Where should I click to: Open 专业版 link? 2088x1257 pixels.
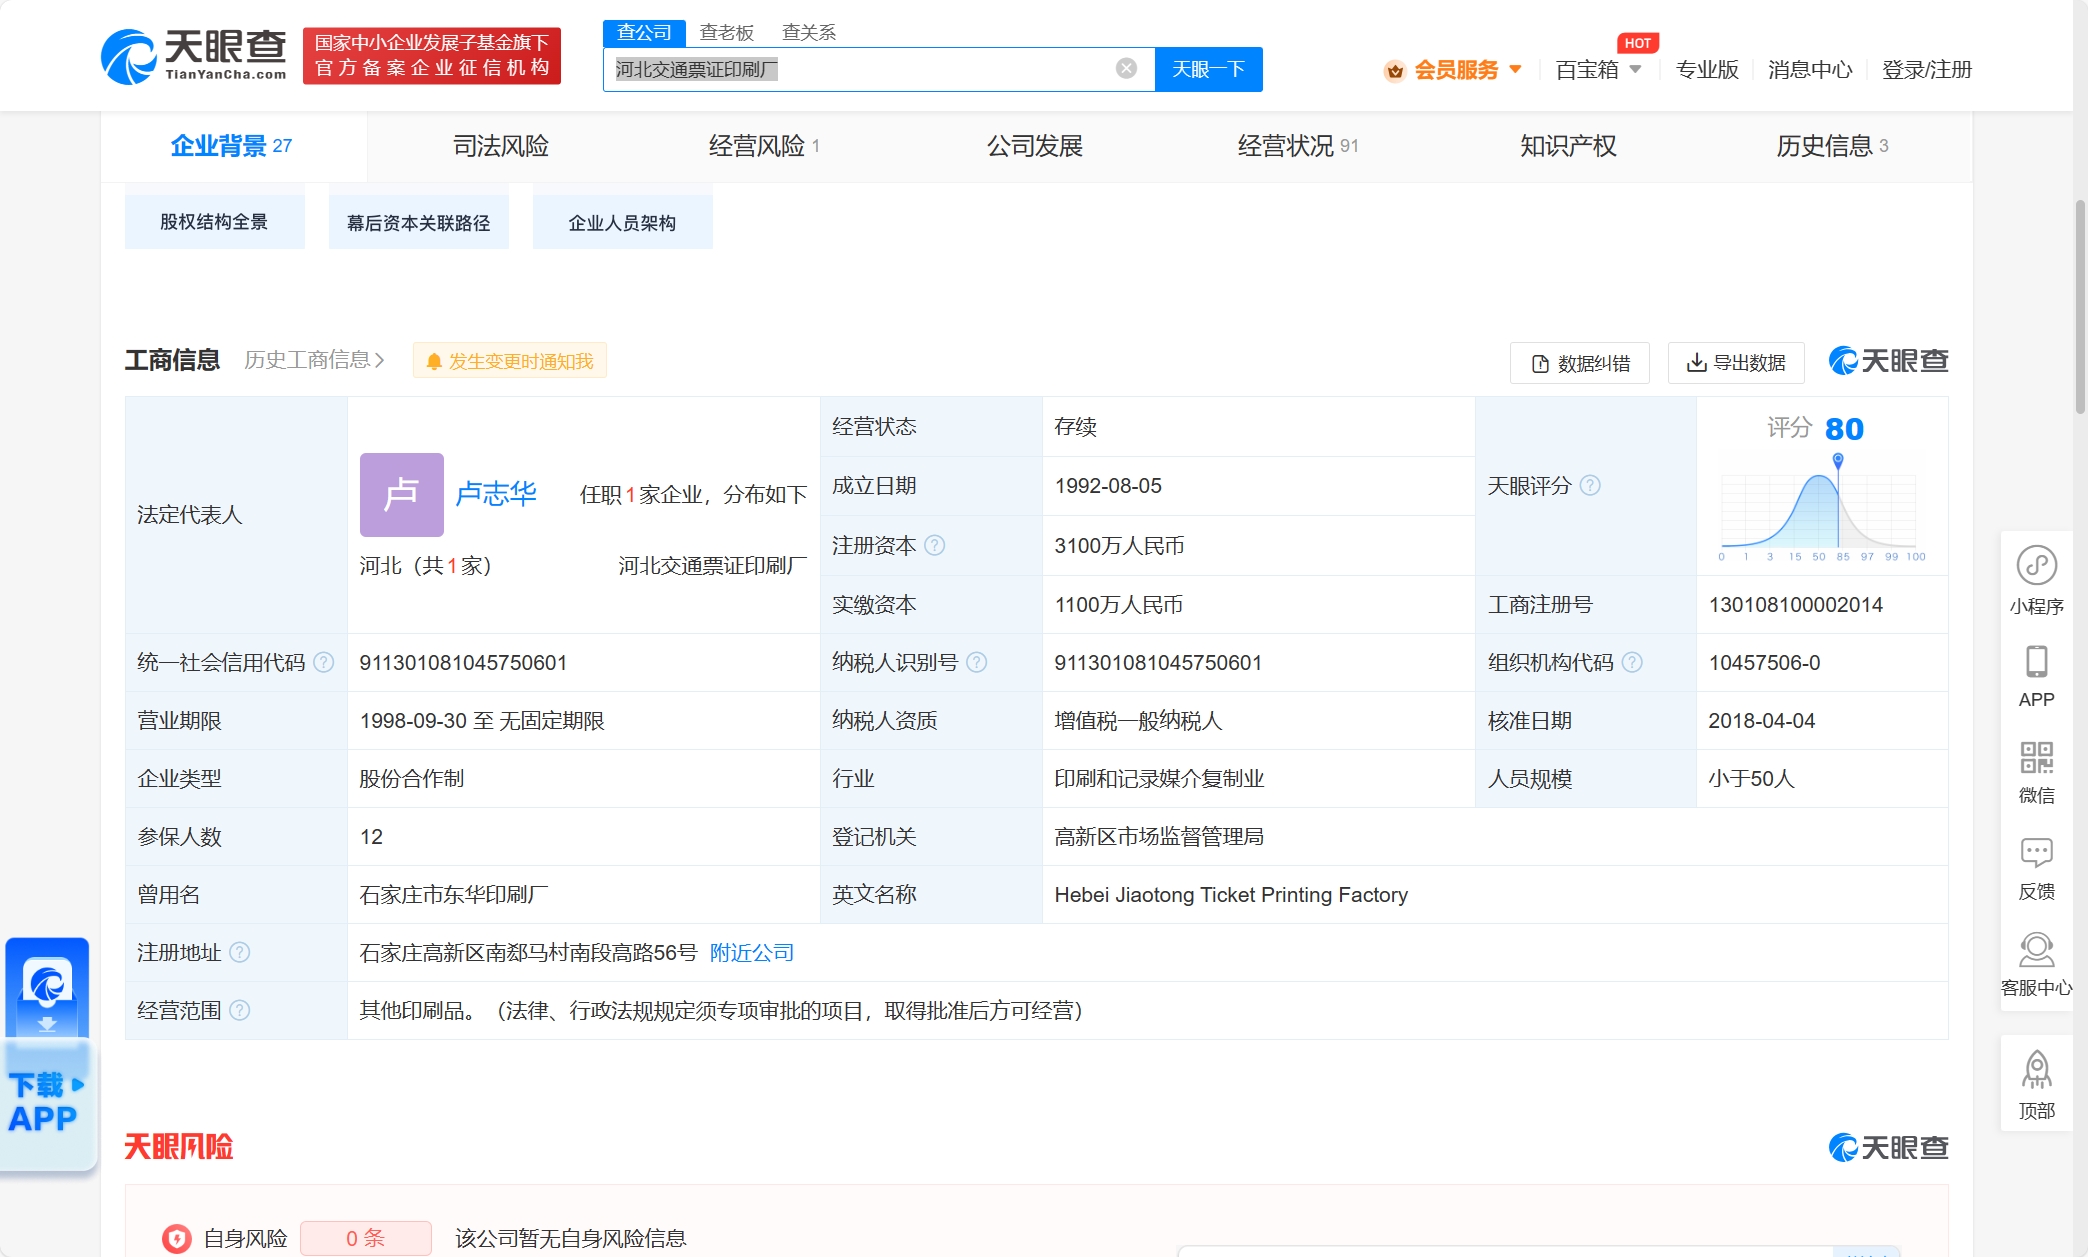pos(1707,69)
